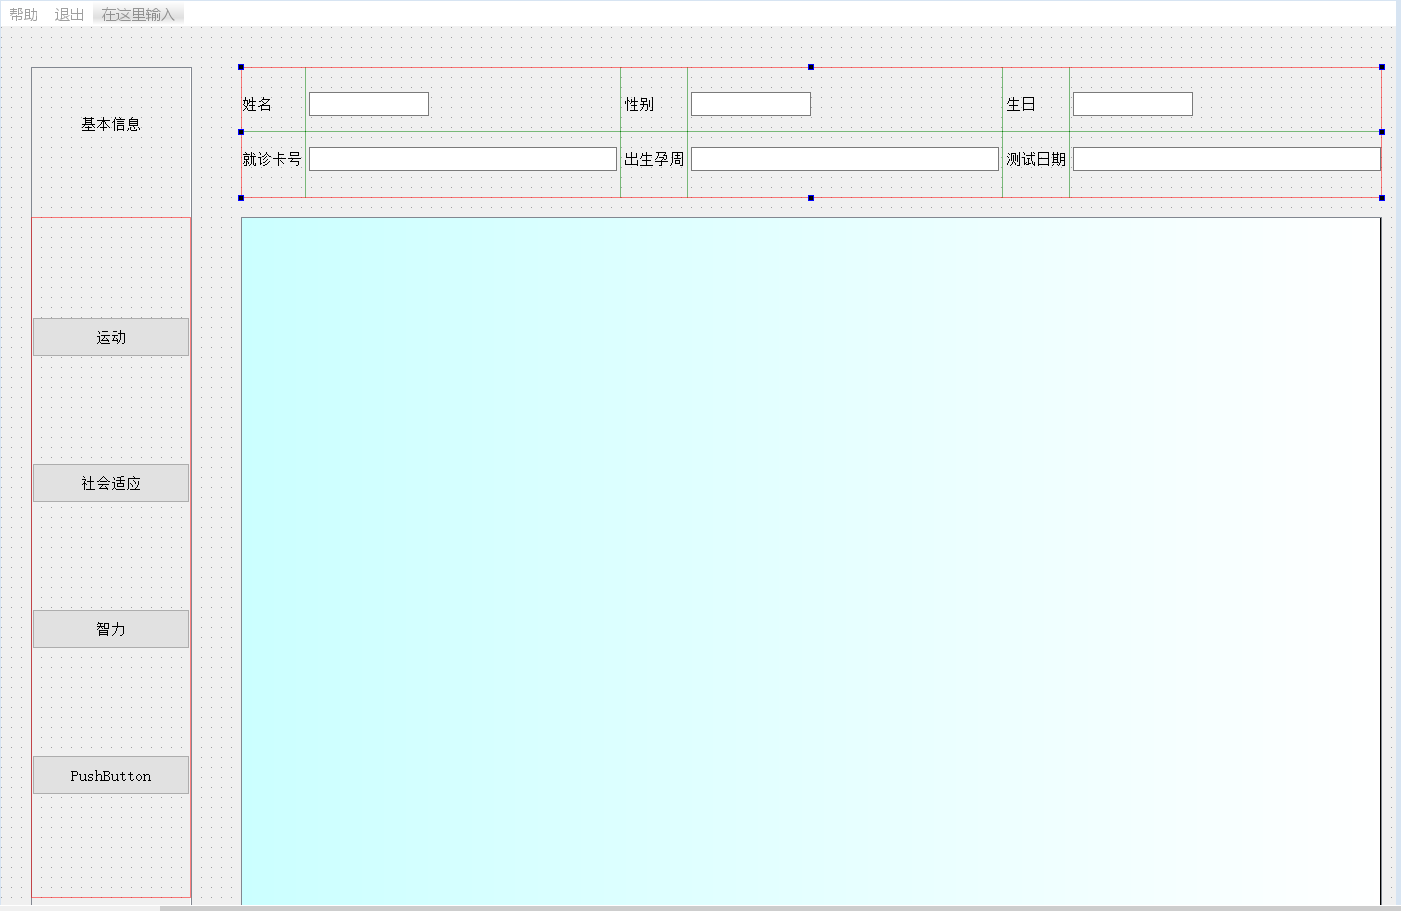Click the 智力 button

tap(111, 629)
